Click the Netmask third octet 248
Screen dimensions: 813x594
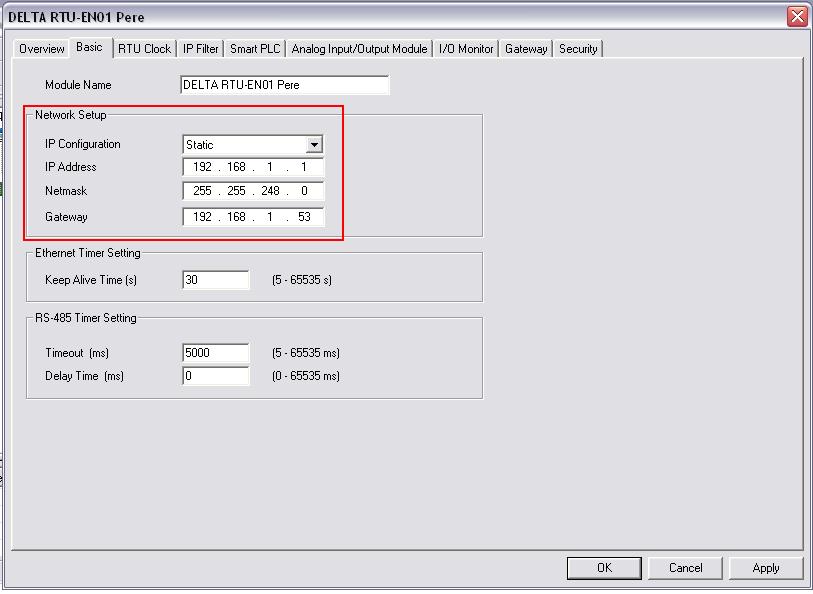[270, 191]
